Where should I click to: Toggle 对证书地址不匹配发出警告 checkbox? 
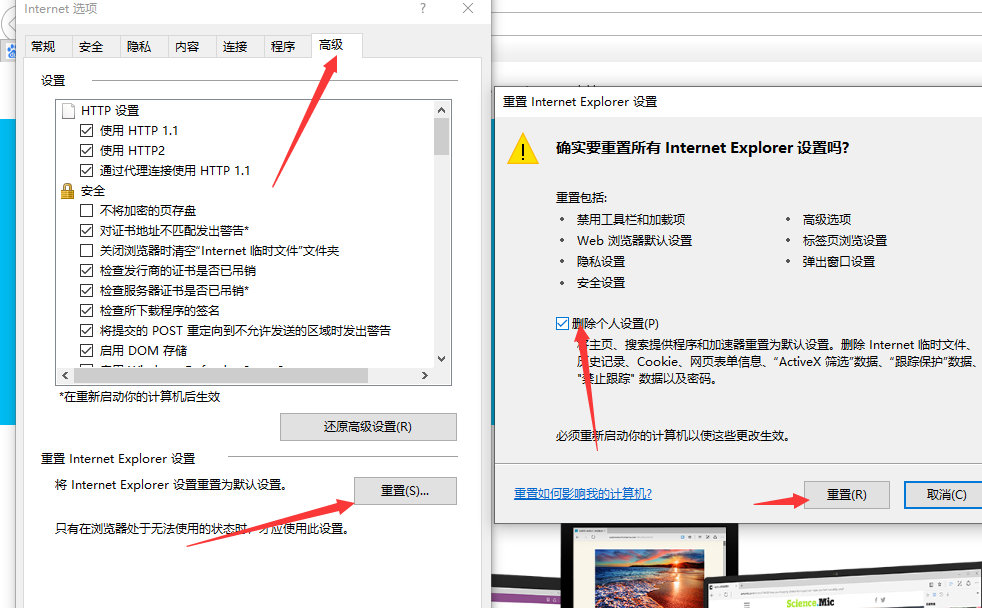pyautogui.click(x=86, y=231)
